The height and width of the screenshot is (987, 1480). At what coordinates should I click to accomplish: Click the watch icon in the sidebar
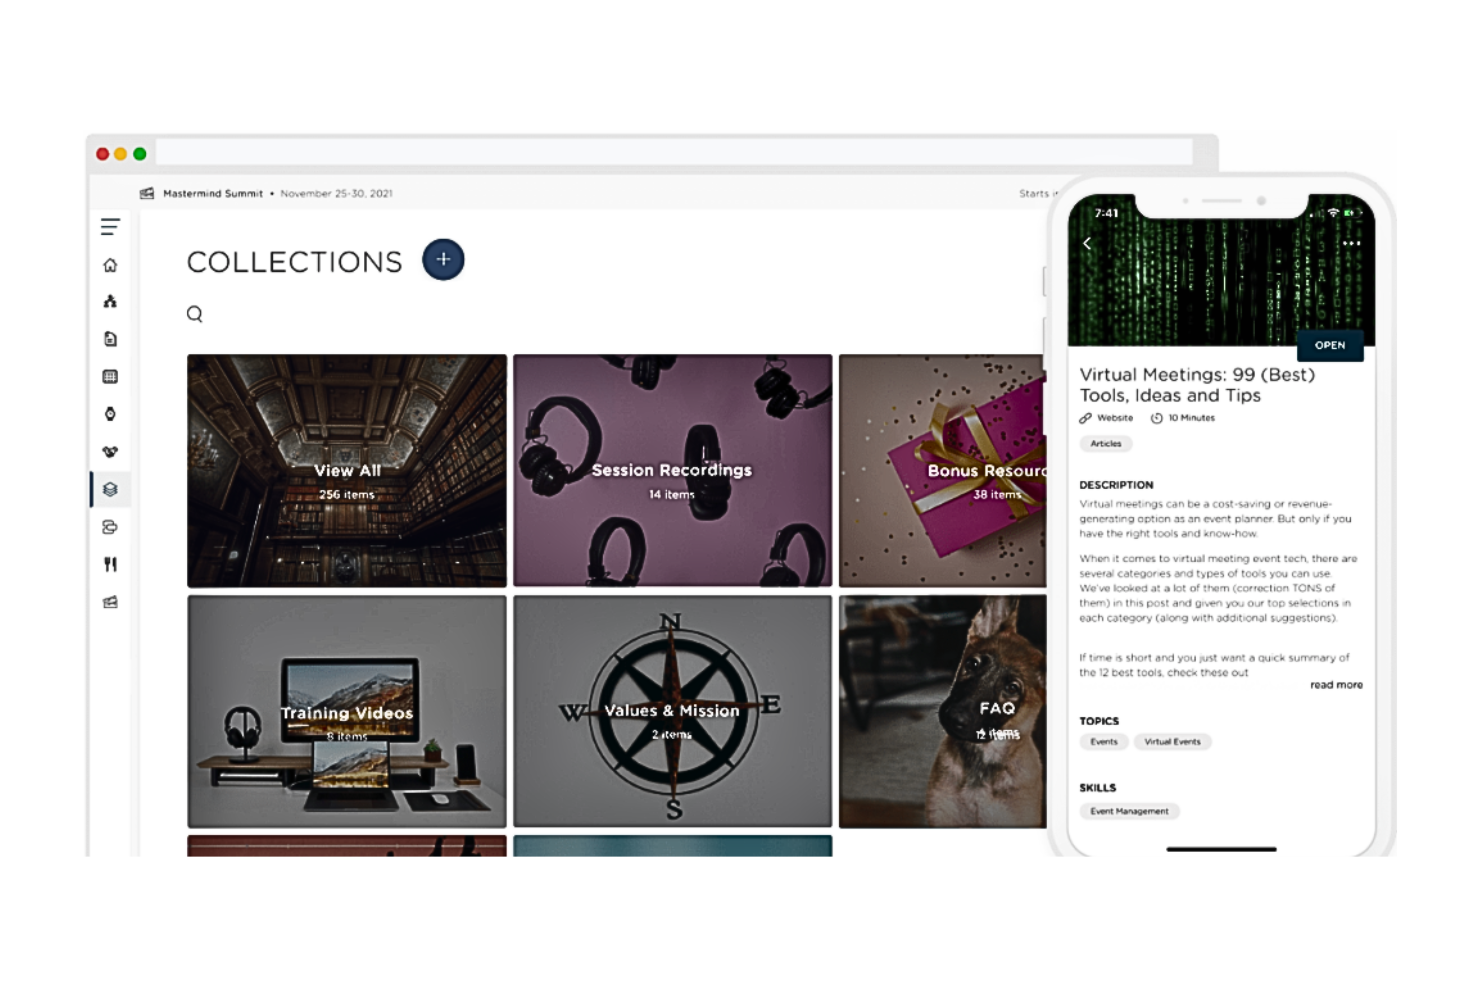click(110, 414)
